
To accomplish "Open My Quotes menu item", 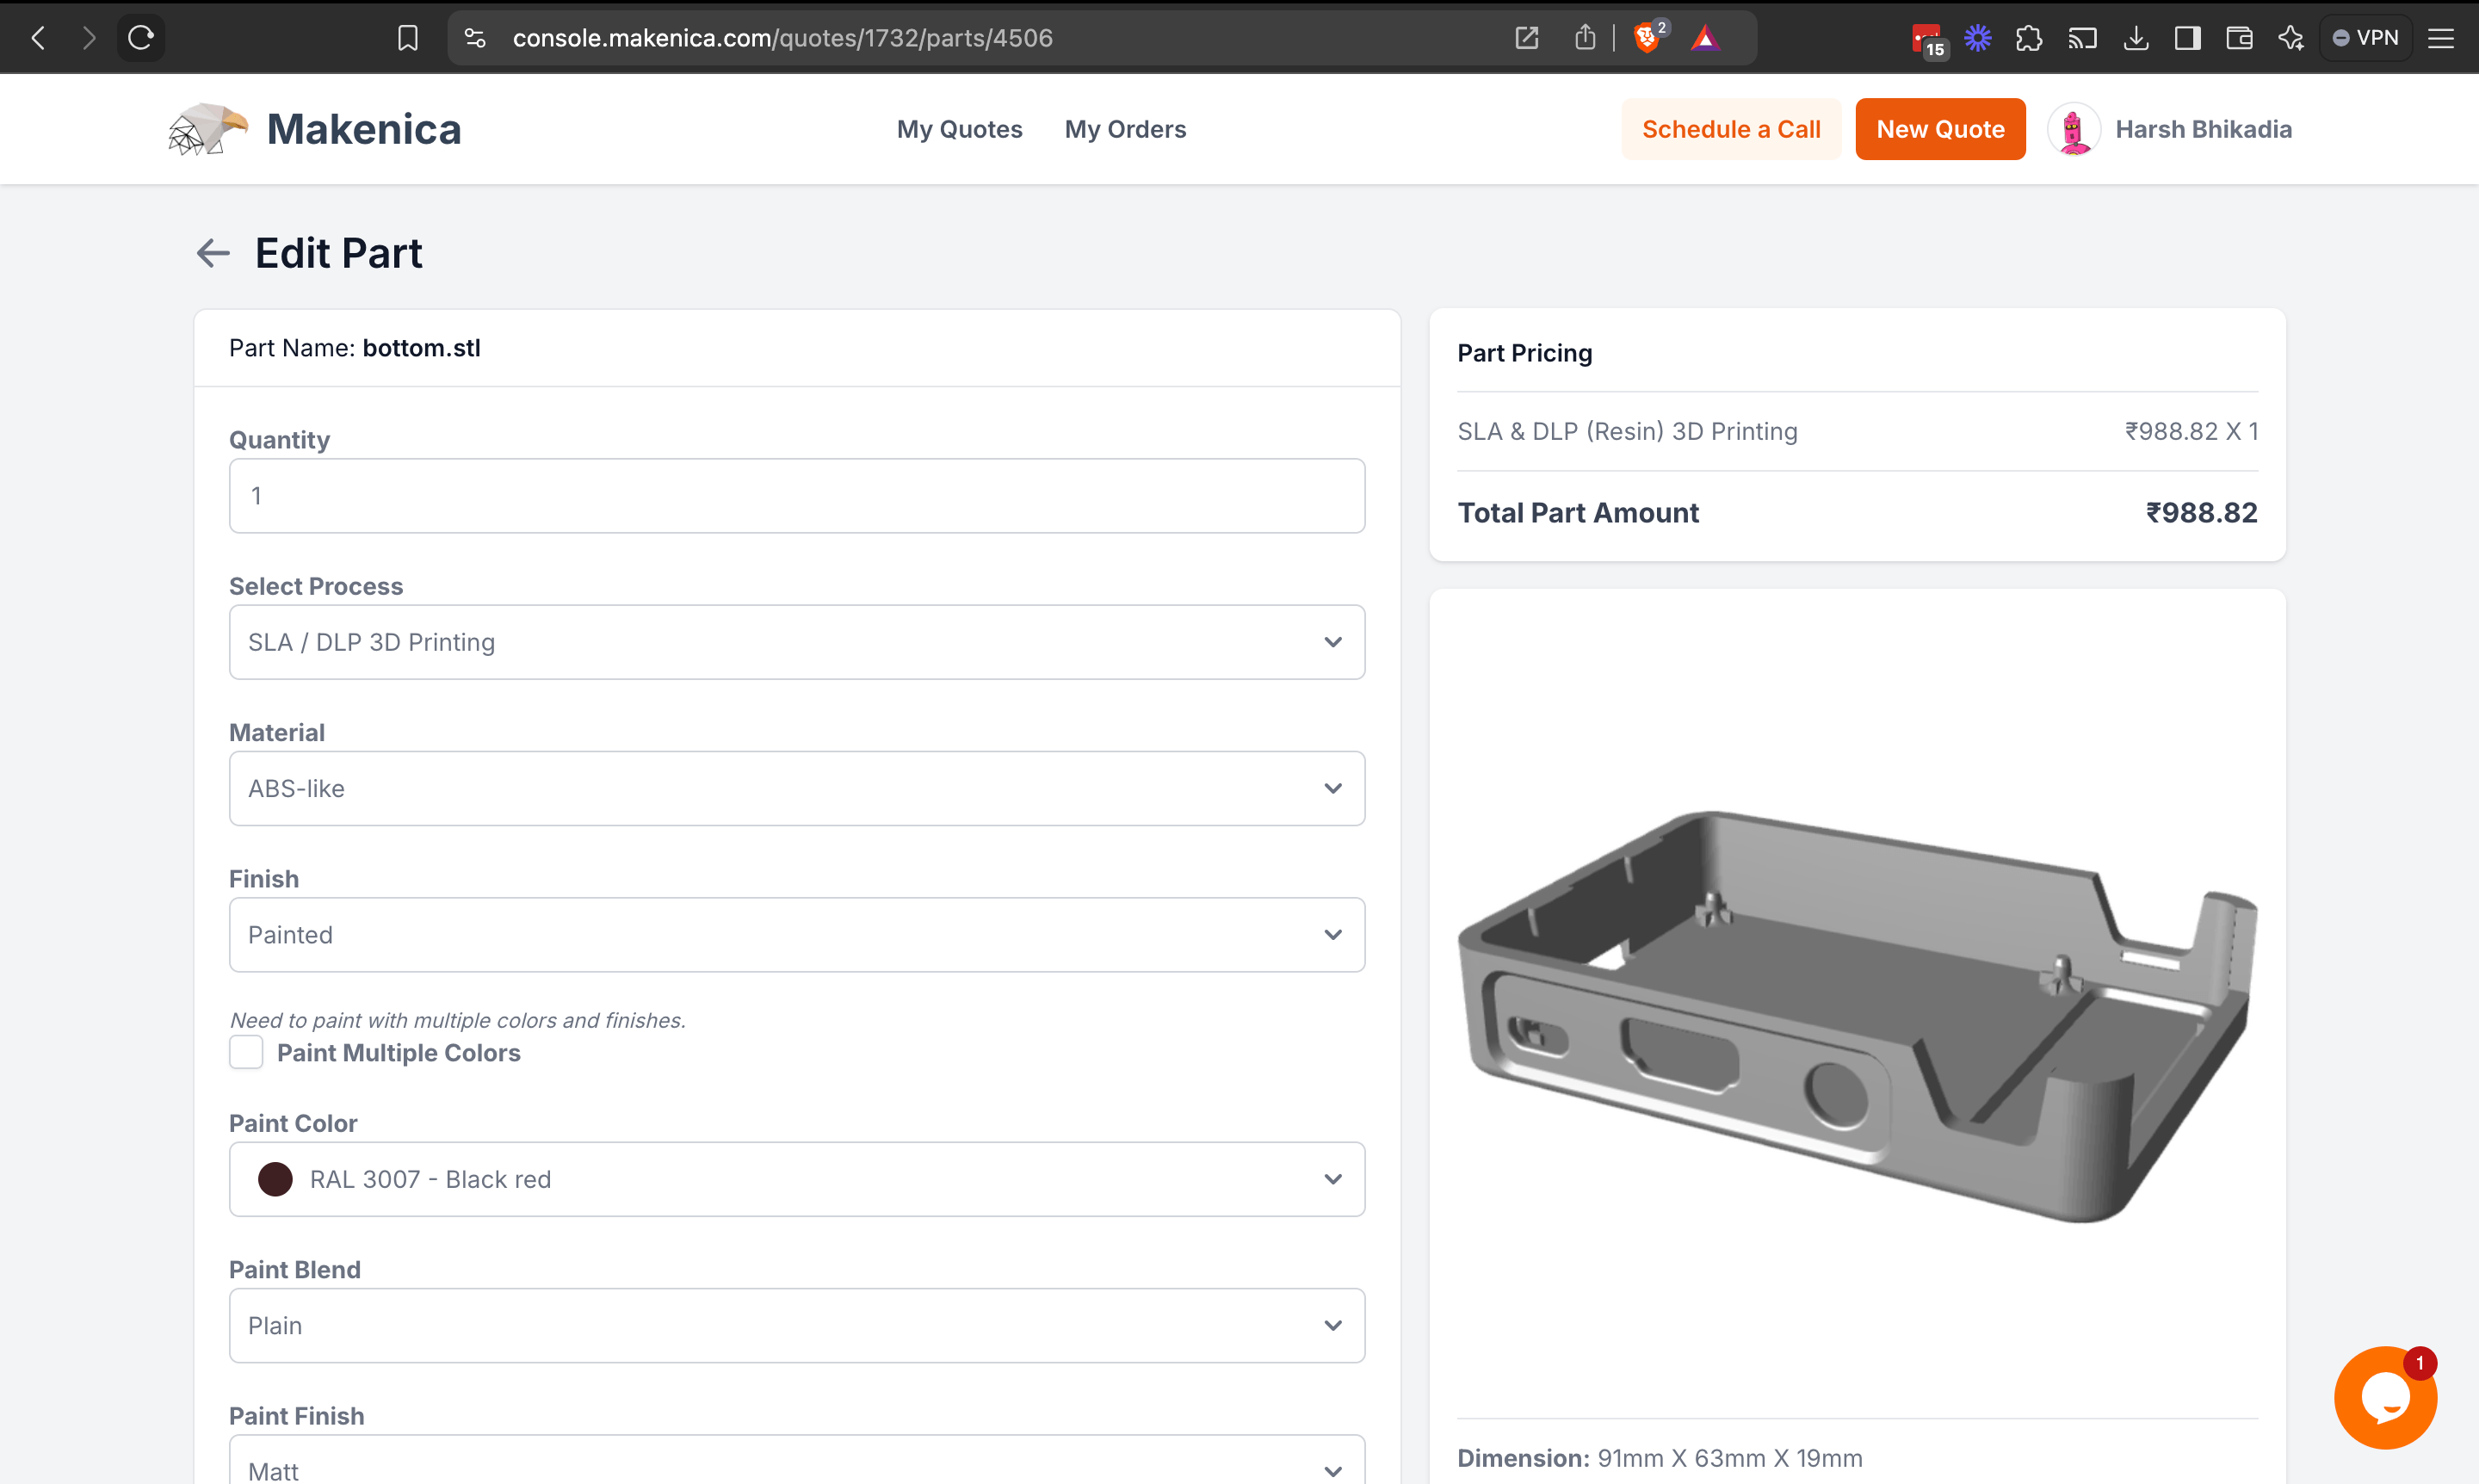I will click(x=961, y=129).
